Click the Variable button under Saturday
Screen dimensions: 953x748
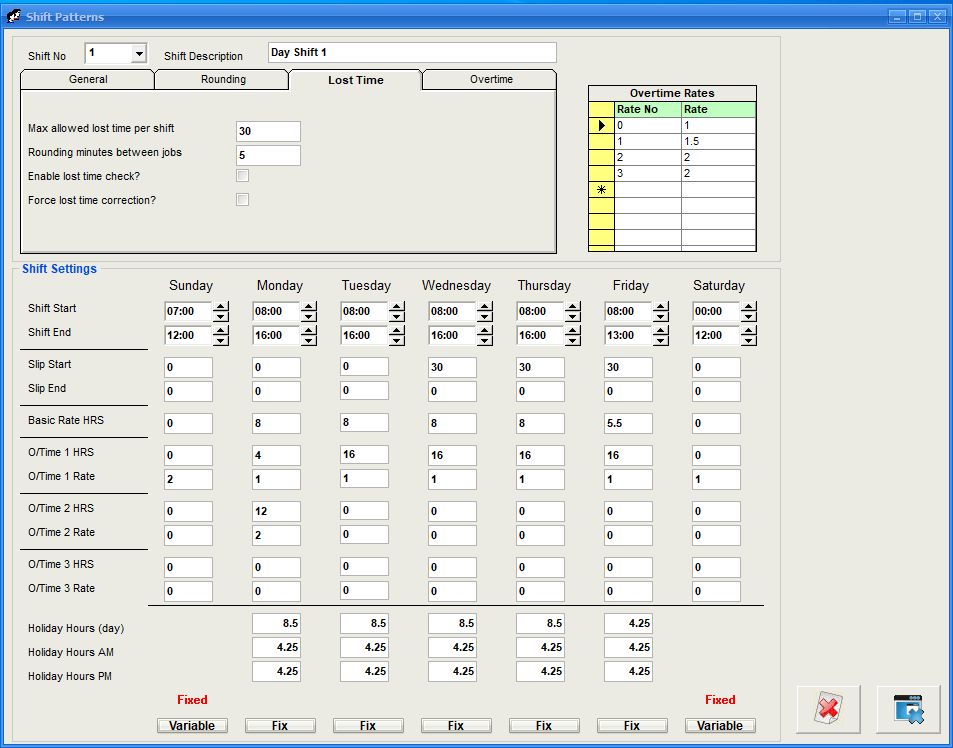click(720, 725)
